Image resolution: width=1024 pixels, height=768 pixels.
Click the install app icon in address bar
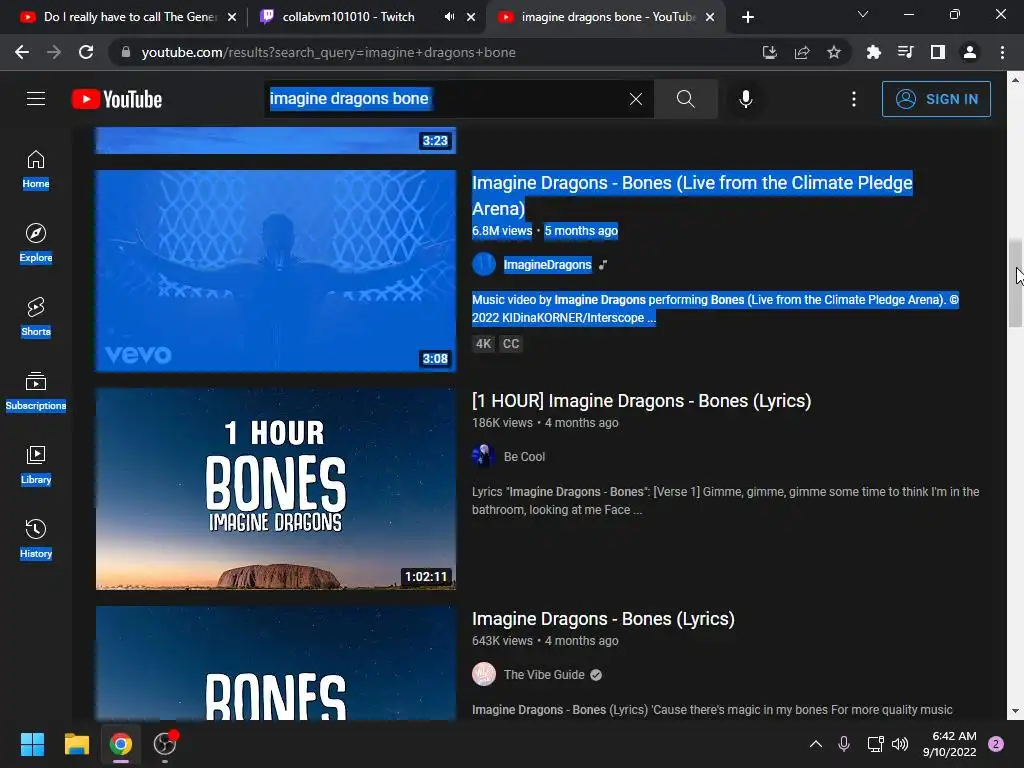[x=770, y=52]
